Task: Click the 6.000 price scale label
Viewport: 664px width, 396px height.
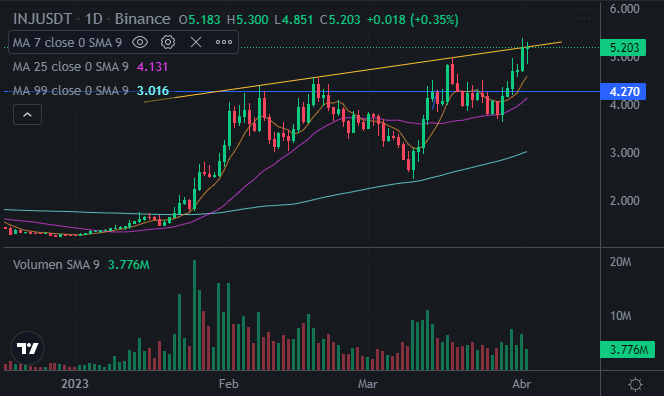Action: (x=624, y=8)
